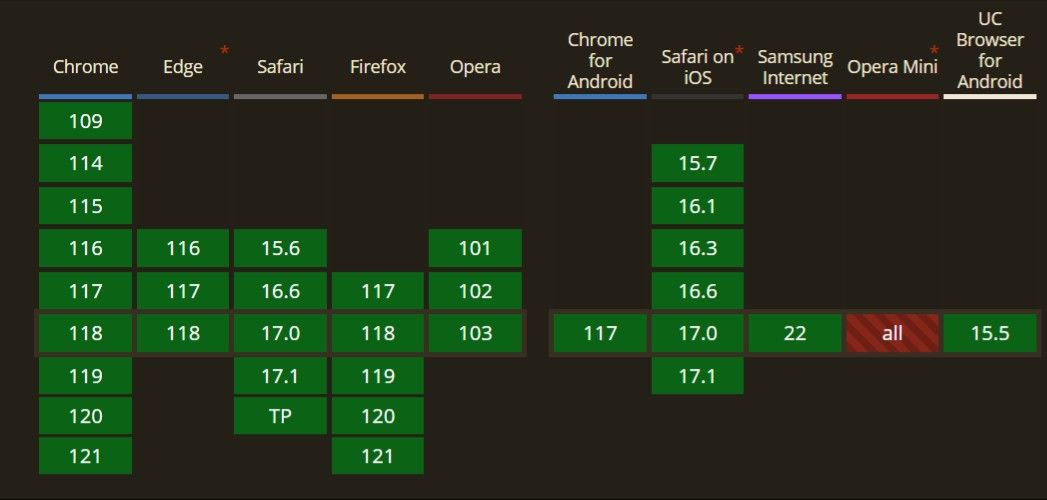Open the Firefox column header

tap(378, 67)
